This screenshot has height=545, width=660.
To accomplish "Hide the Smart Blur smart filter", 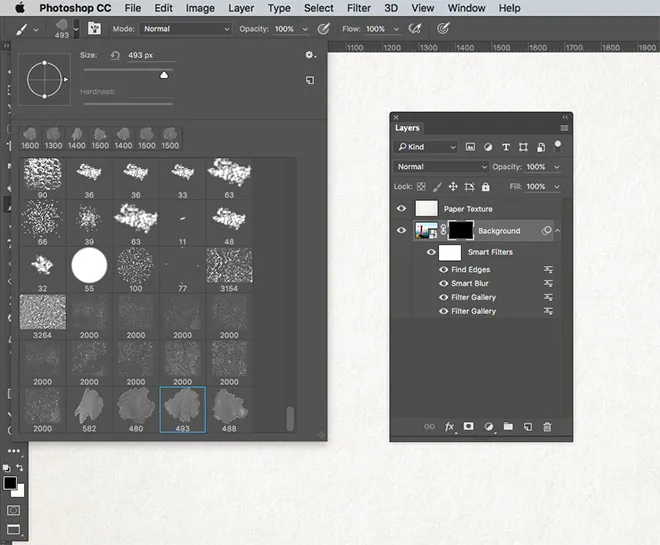I will point(443,284).
